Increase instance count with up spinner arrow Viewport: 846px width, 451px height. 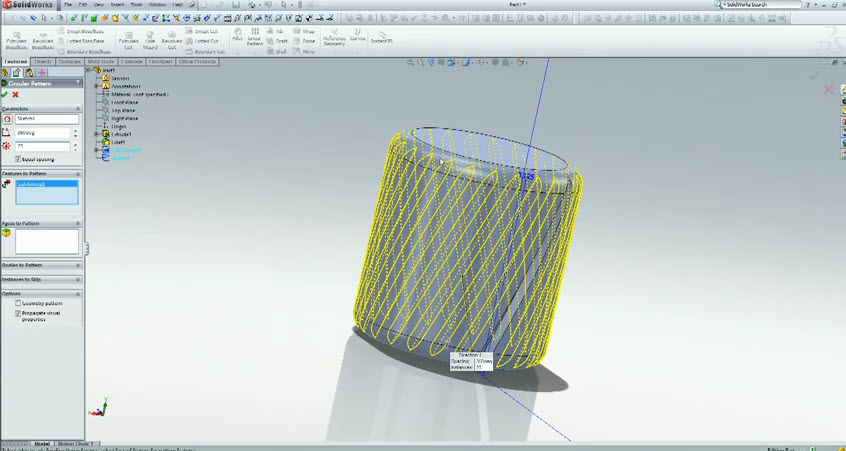point(76,144)
